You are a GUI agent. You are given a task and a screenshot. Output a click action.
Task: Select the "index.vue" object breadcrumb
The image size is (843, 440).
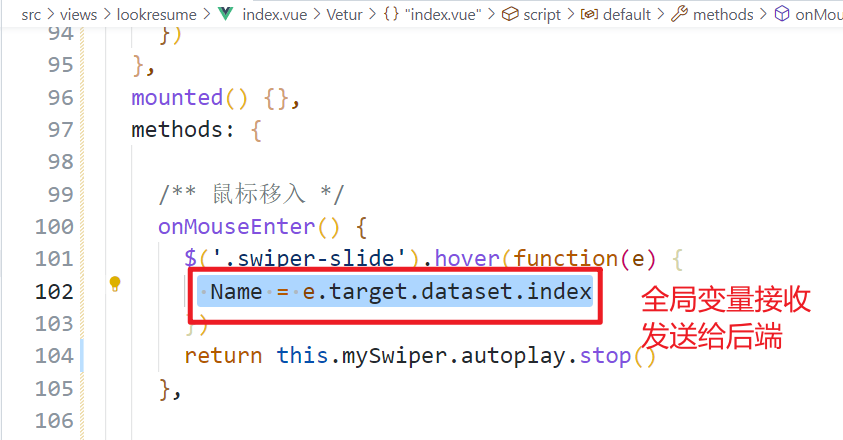pos(442,15)
